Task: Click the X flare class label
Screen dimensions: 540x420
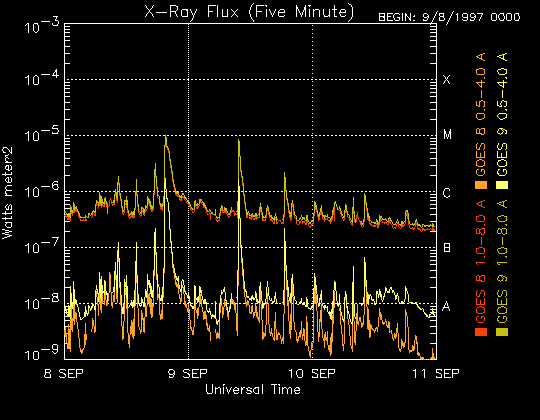Action: (x=446, y=80)
